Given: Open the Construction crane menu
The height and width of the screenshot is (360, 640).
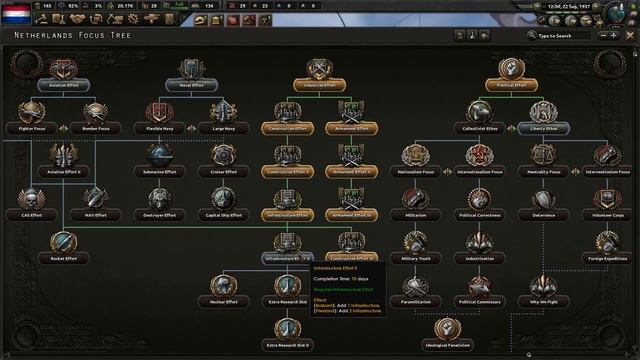Looking at the screenshot, I should point(114,19).
